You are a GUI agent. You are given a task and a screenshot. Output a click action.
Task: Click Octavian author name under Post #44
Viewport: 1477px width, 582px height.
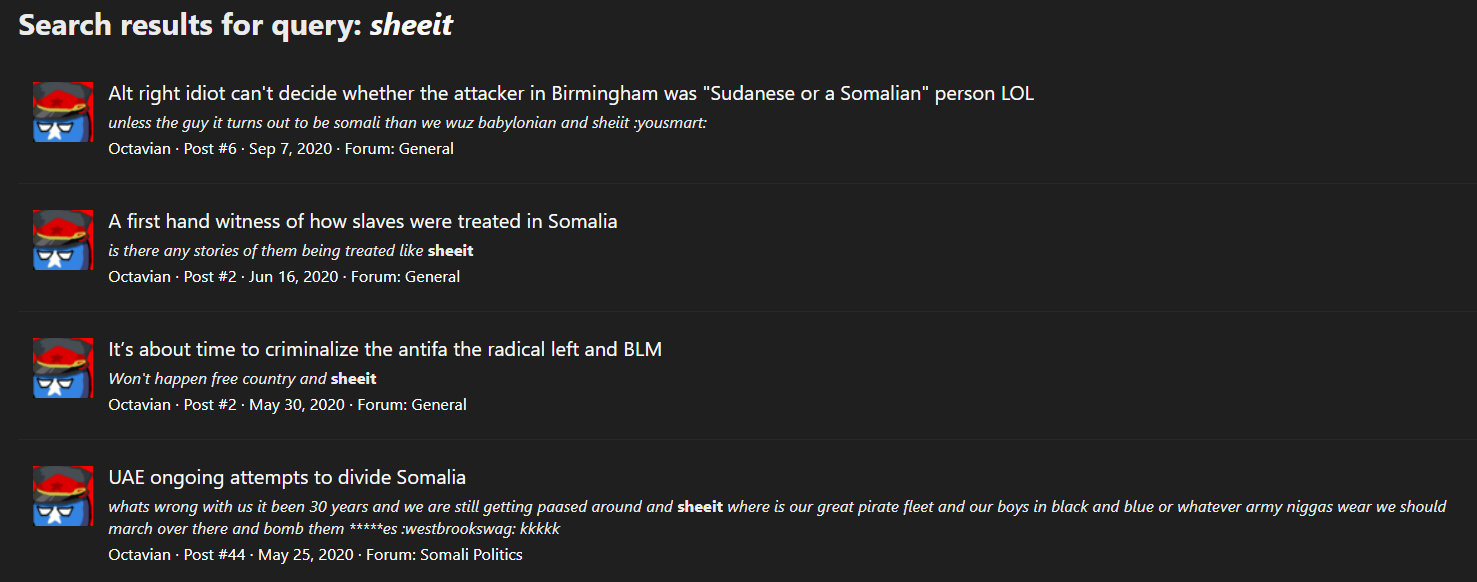(140, 555)
